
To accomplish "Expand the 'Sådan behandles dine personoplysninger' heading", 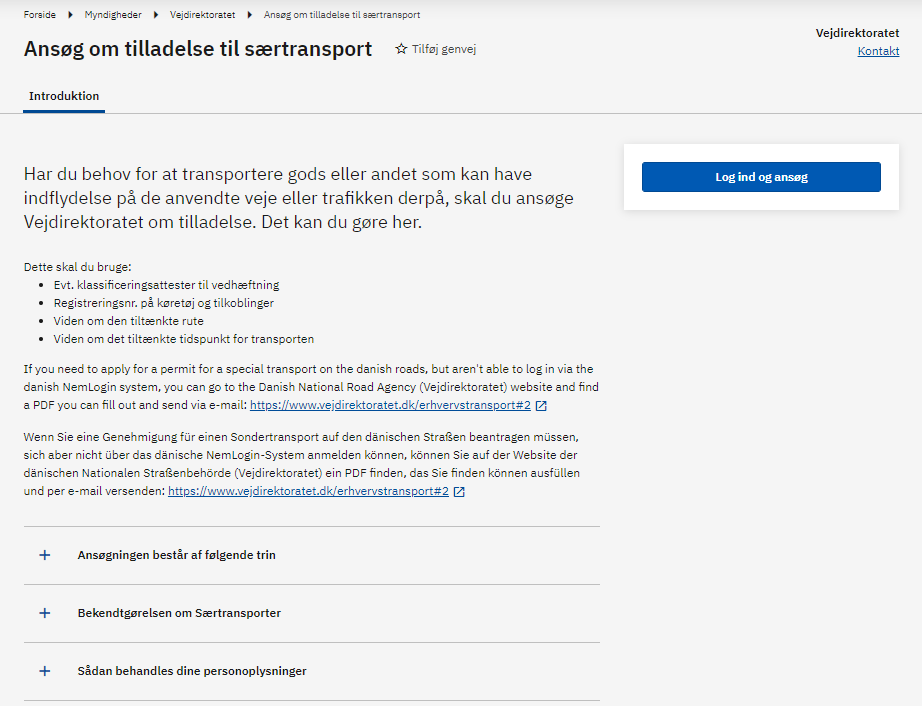I will click(192, 671).
